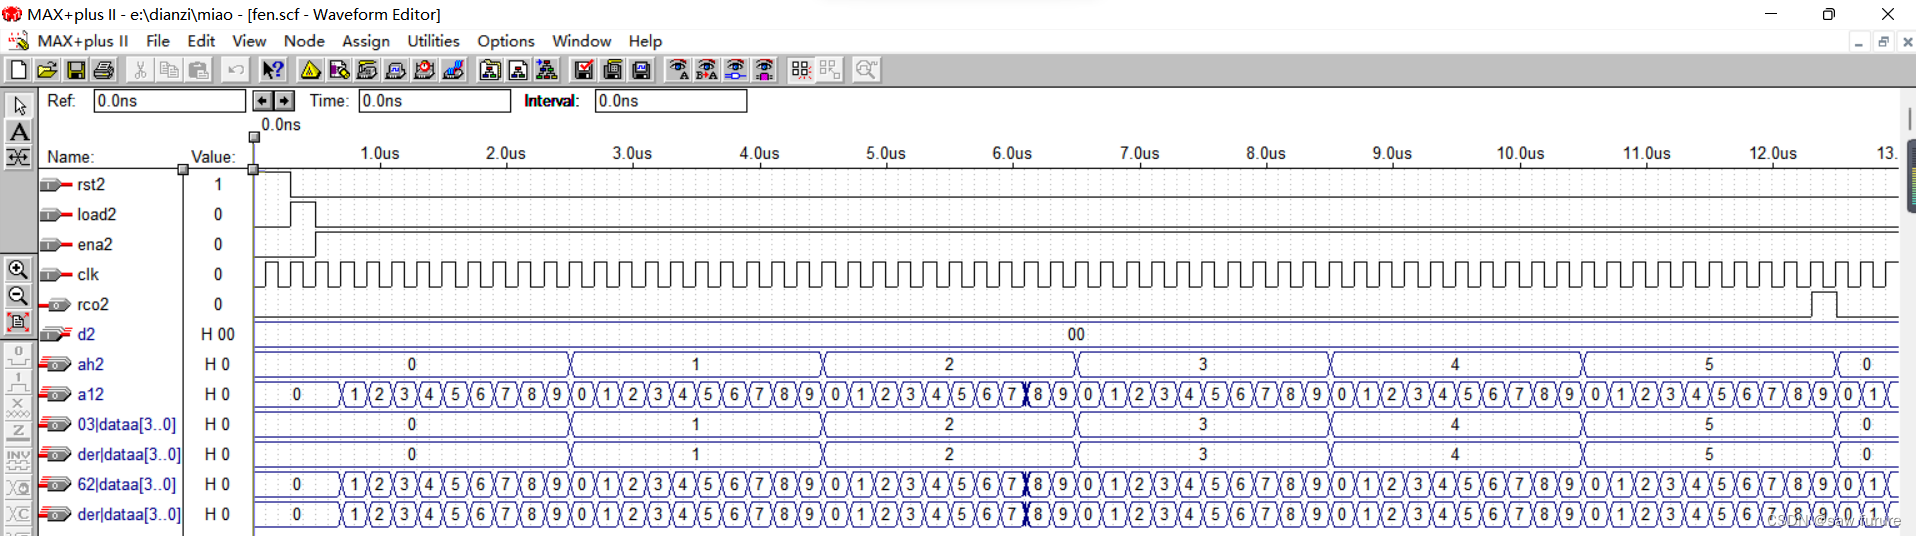Open the Timing Analyzer clock icon

coord(425,70)
